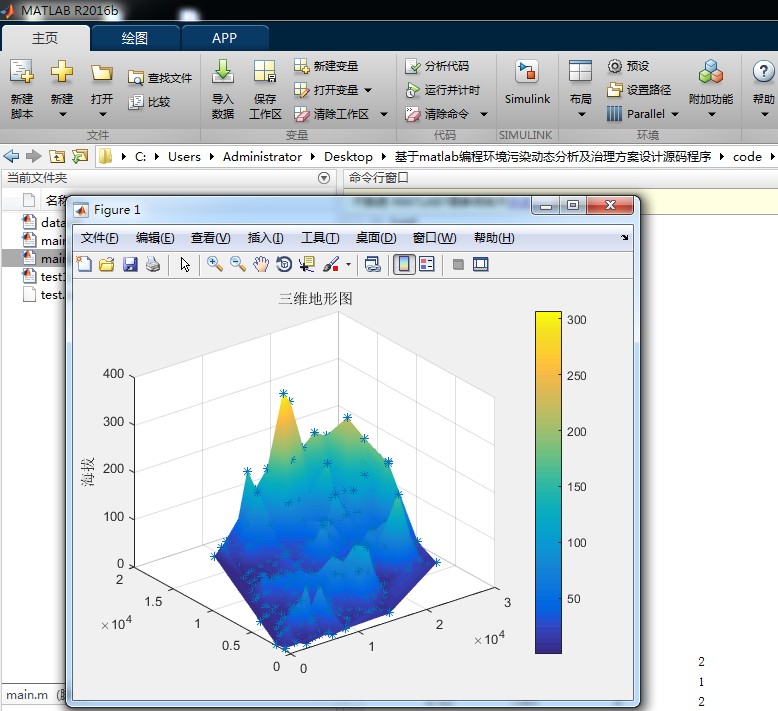Image resolution: width=778 pixels, height=711 pixels.
Task: Open 附加功能 add-ons menu
Action: [711, 89]
